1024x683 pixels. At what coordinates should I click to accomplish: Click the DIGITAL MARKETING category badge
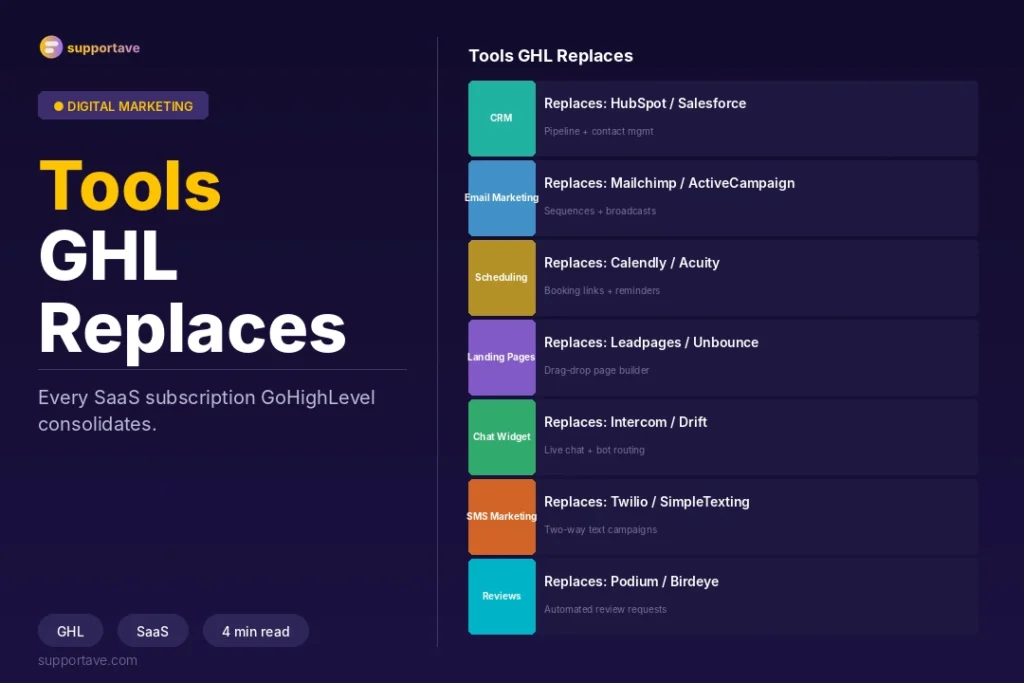pos(123,106)
